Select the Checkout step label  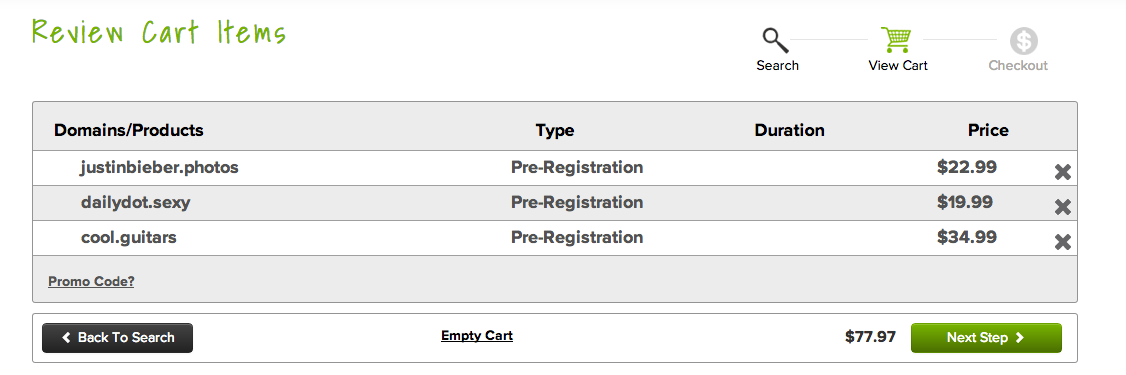click(1018, 65)
